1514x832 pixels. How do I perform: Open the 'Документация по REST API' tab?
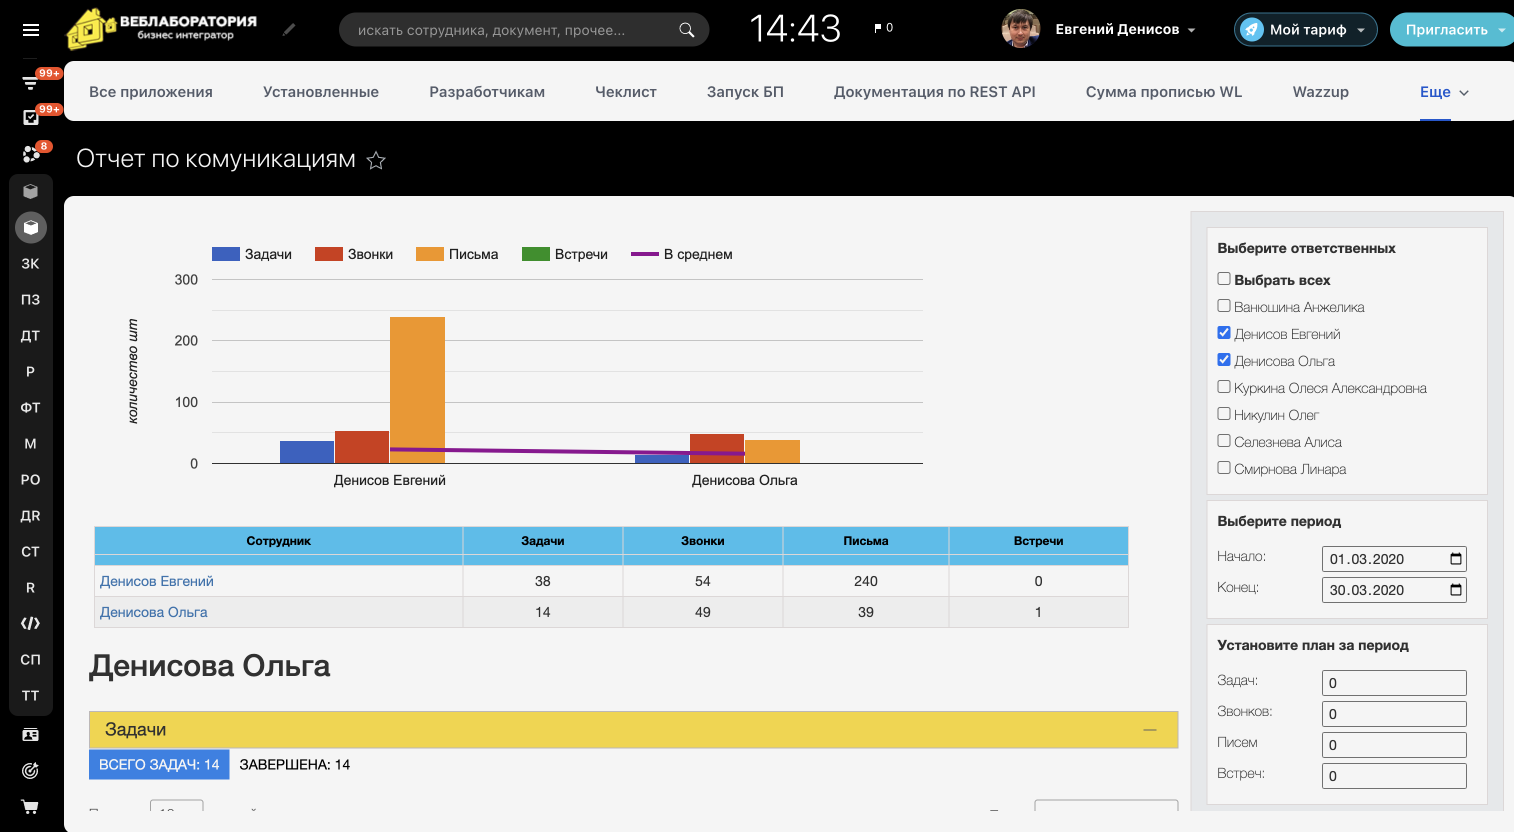coord(934,92)
